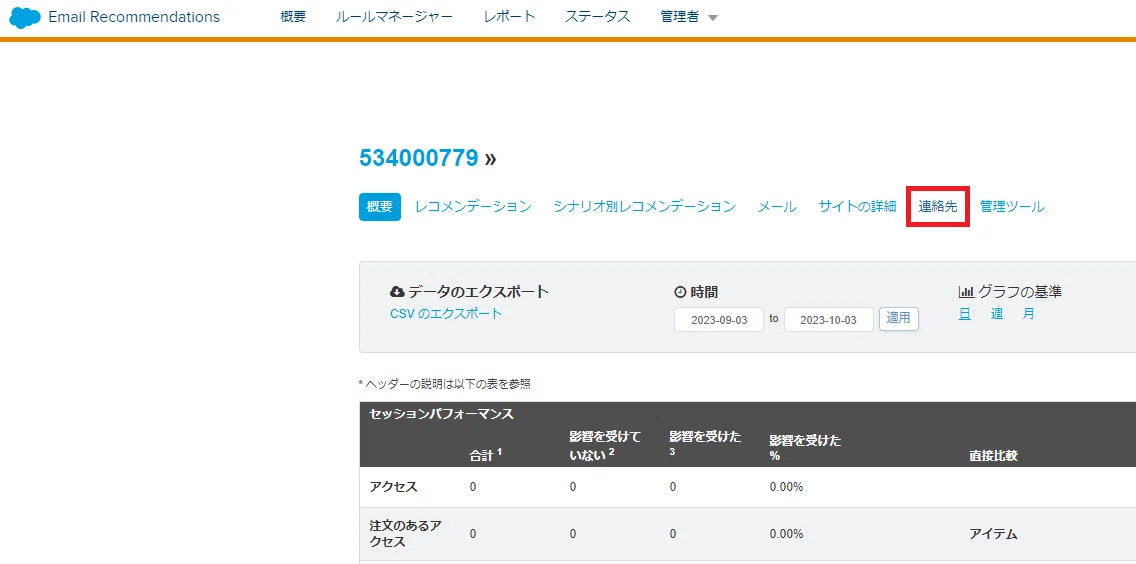Click the 534000779 account link
The height and width of the screenshot is (564, 1136).
tap(419, 158)
